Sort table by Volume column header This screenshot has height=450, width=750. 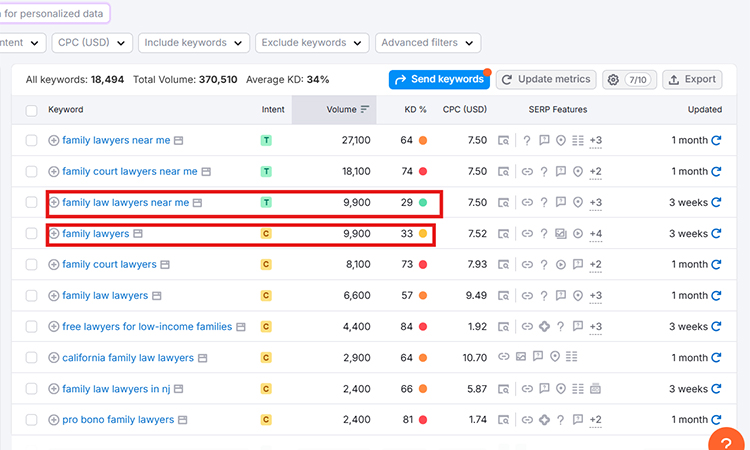click(346, 109)
